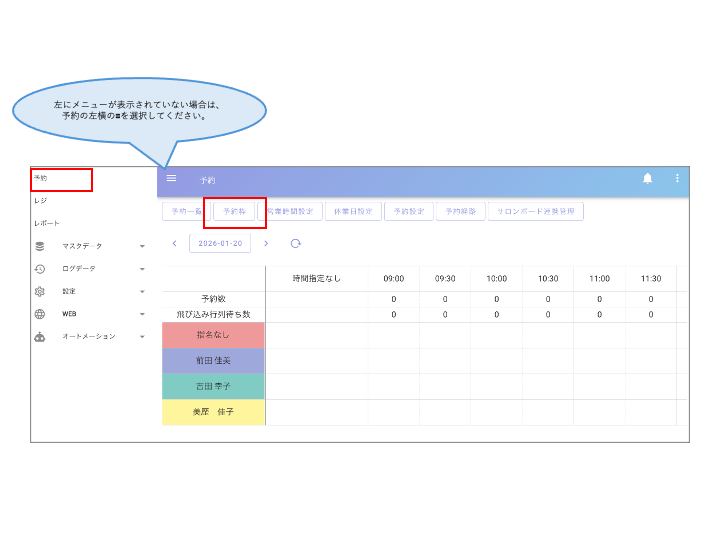Screen dimensions: 720x540
Task: Click the refresh icon next to the date
Action: coord(295,243)
